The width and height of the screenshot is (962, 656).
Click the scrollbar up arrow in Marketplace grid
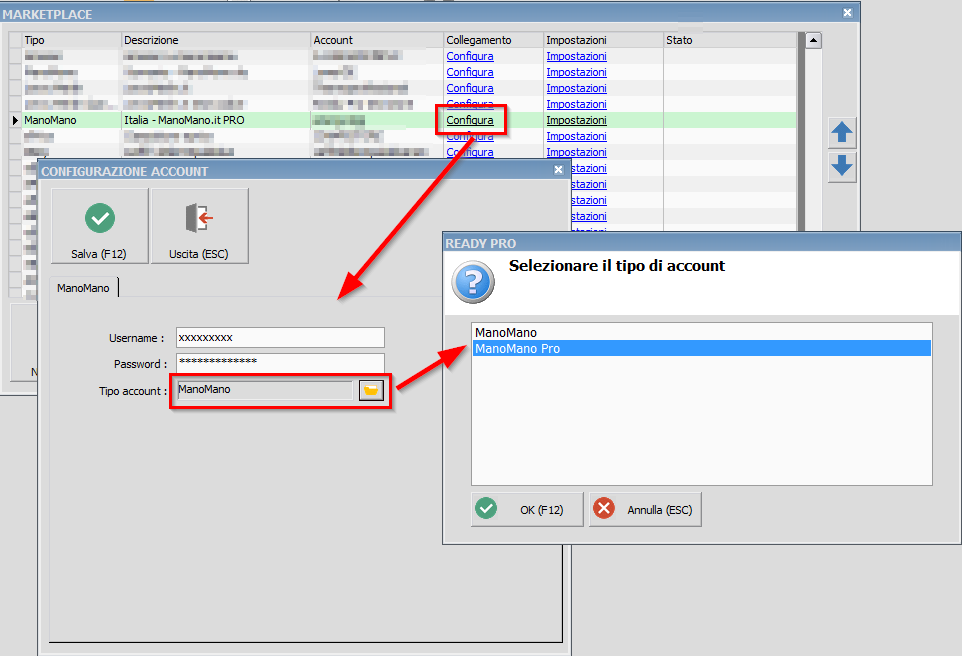pyautogui.click(x=813, y=41)
